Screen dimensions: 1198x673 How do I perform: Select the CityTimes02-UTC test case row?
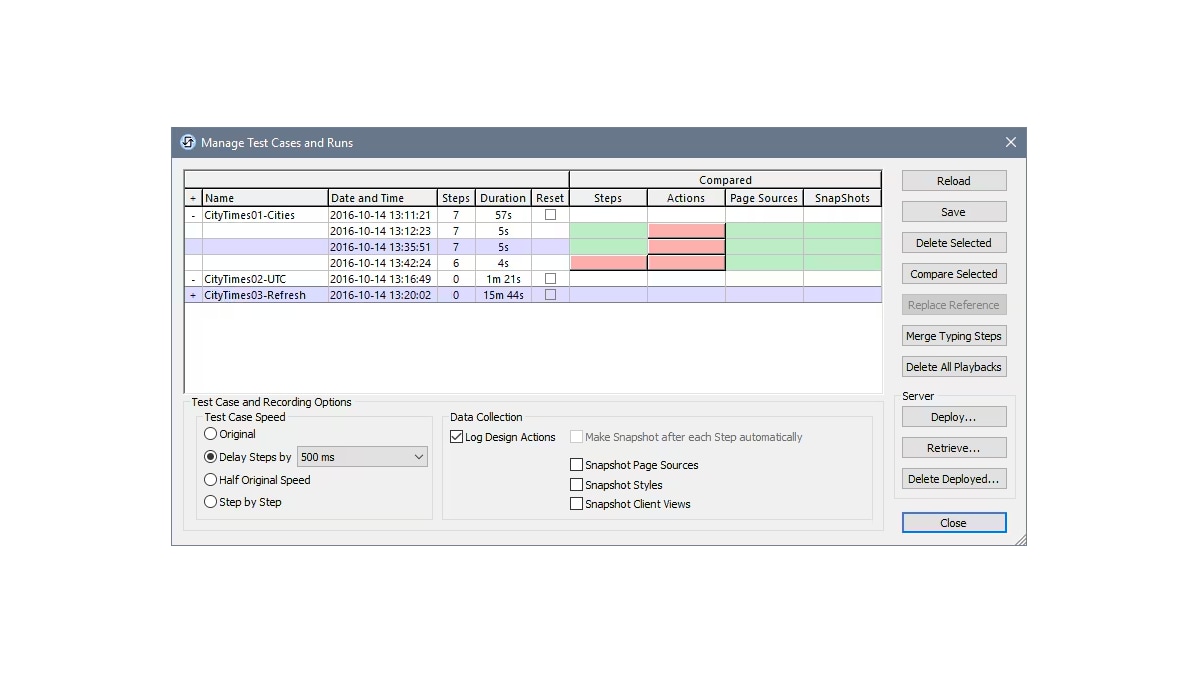tap(264, 279)
